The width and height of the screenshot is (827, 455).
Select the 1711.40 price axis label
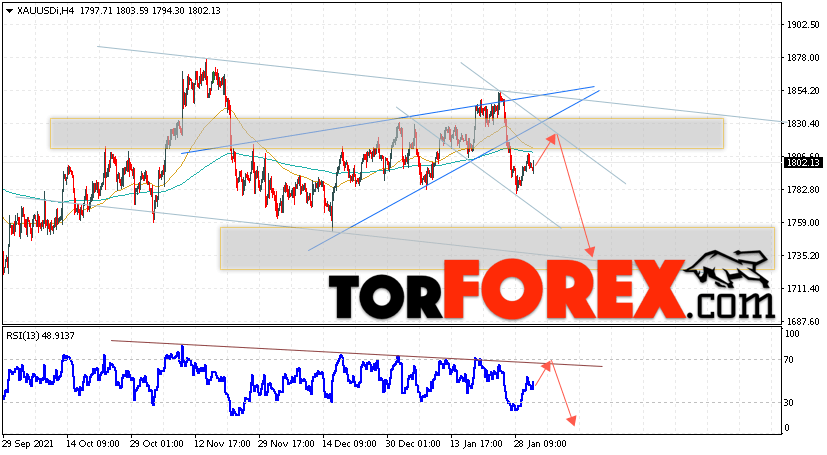803,288
